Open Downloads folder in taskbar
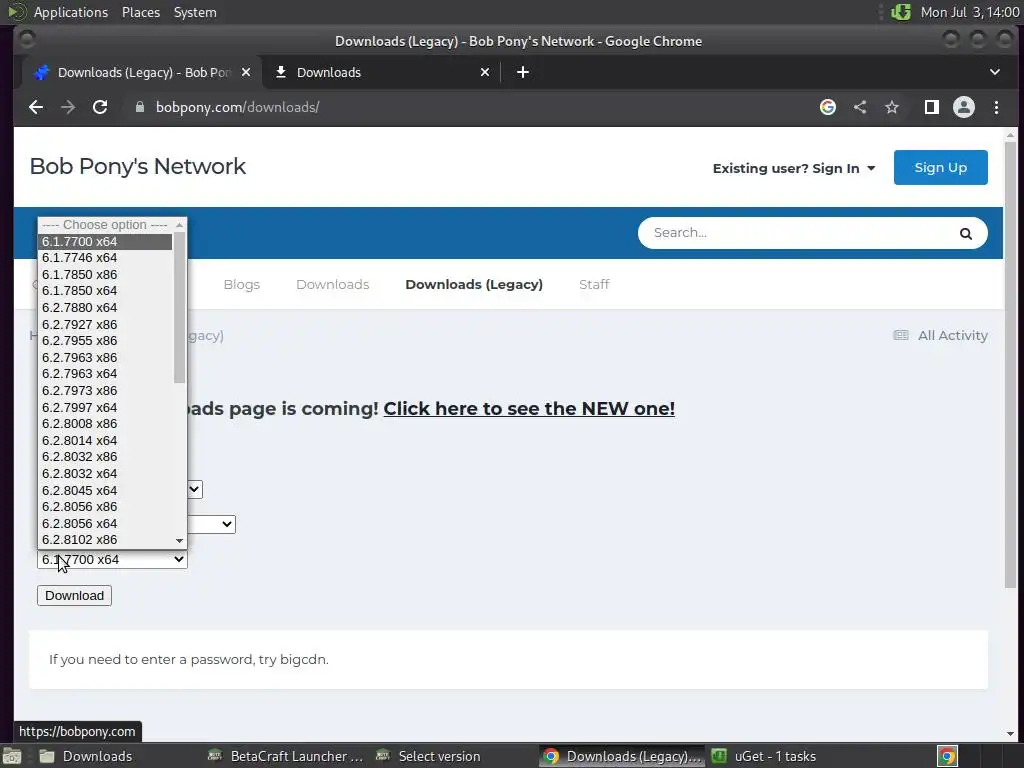1024x768 pixels. 86,756
